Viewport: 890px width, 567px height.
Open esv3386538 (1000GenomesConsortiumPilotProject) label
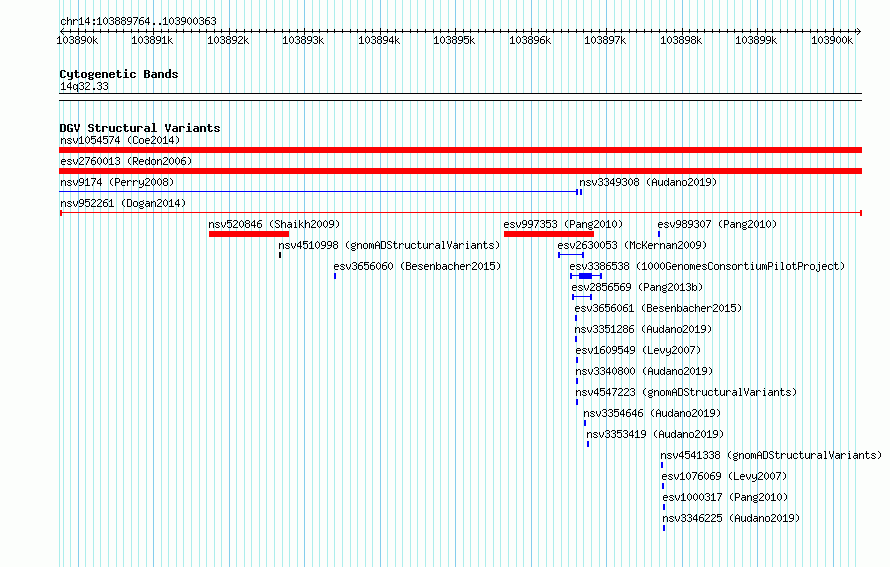[x=707, y=266]
